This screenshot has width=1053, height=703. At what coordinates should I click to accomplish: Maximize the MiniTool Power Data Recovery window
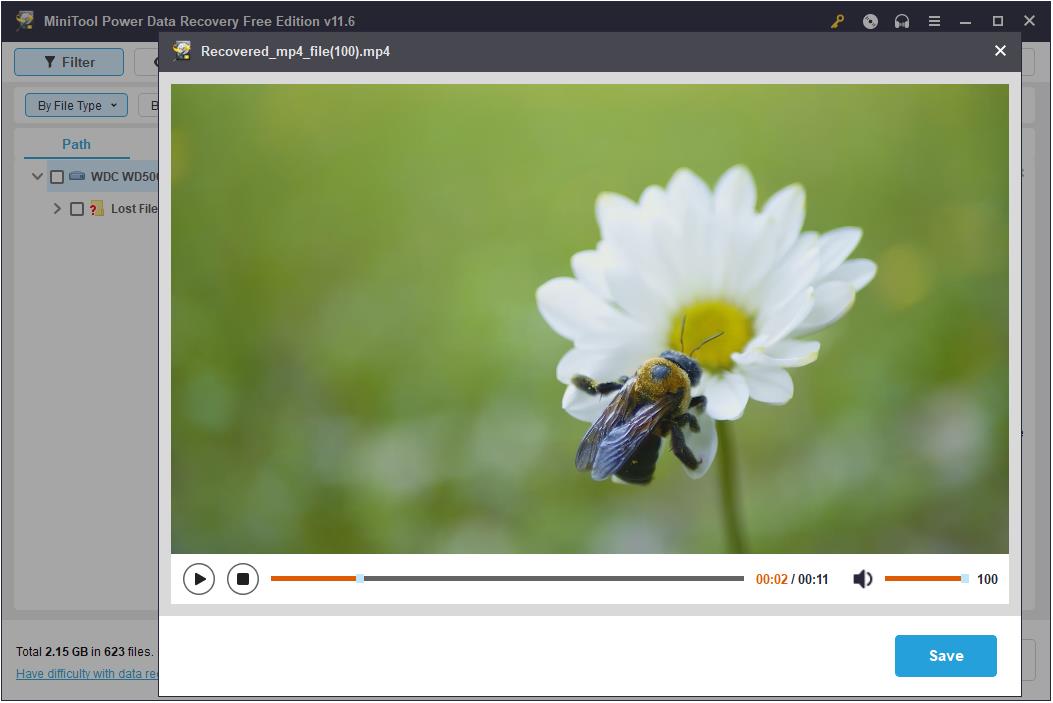pos(998,21)
